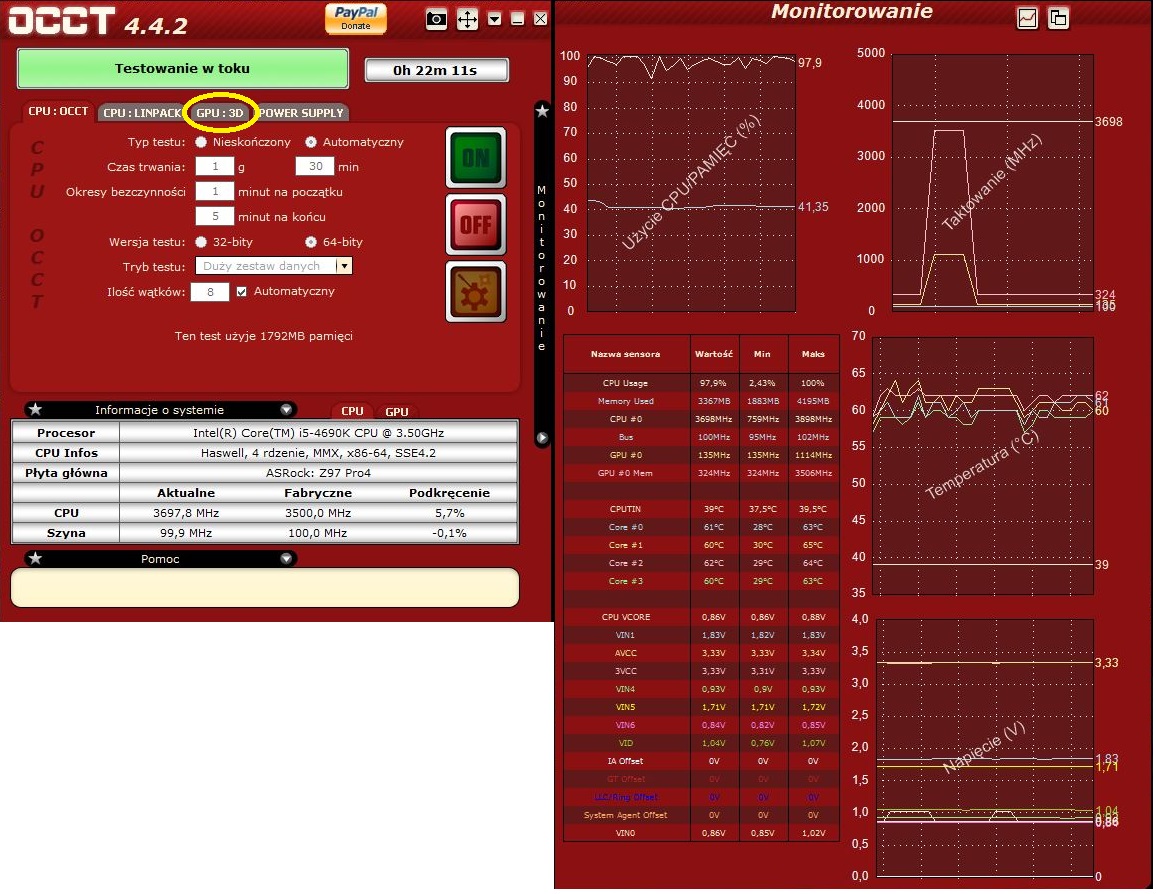Click the Nazwa sensora column header
The height and width of the screenshot is (894, 1156).
(626, 355)
